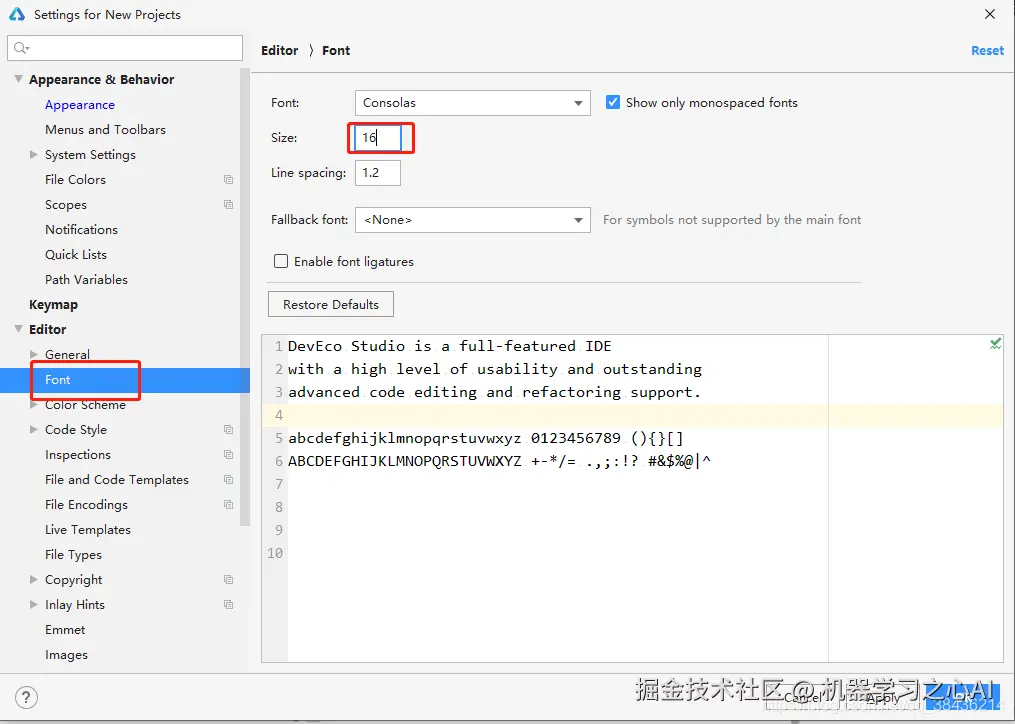Screen dimensions: 1015x724
Task: Open help with the question mark button
Action: (x=26, y=697)
